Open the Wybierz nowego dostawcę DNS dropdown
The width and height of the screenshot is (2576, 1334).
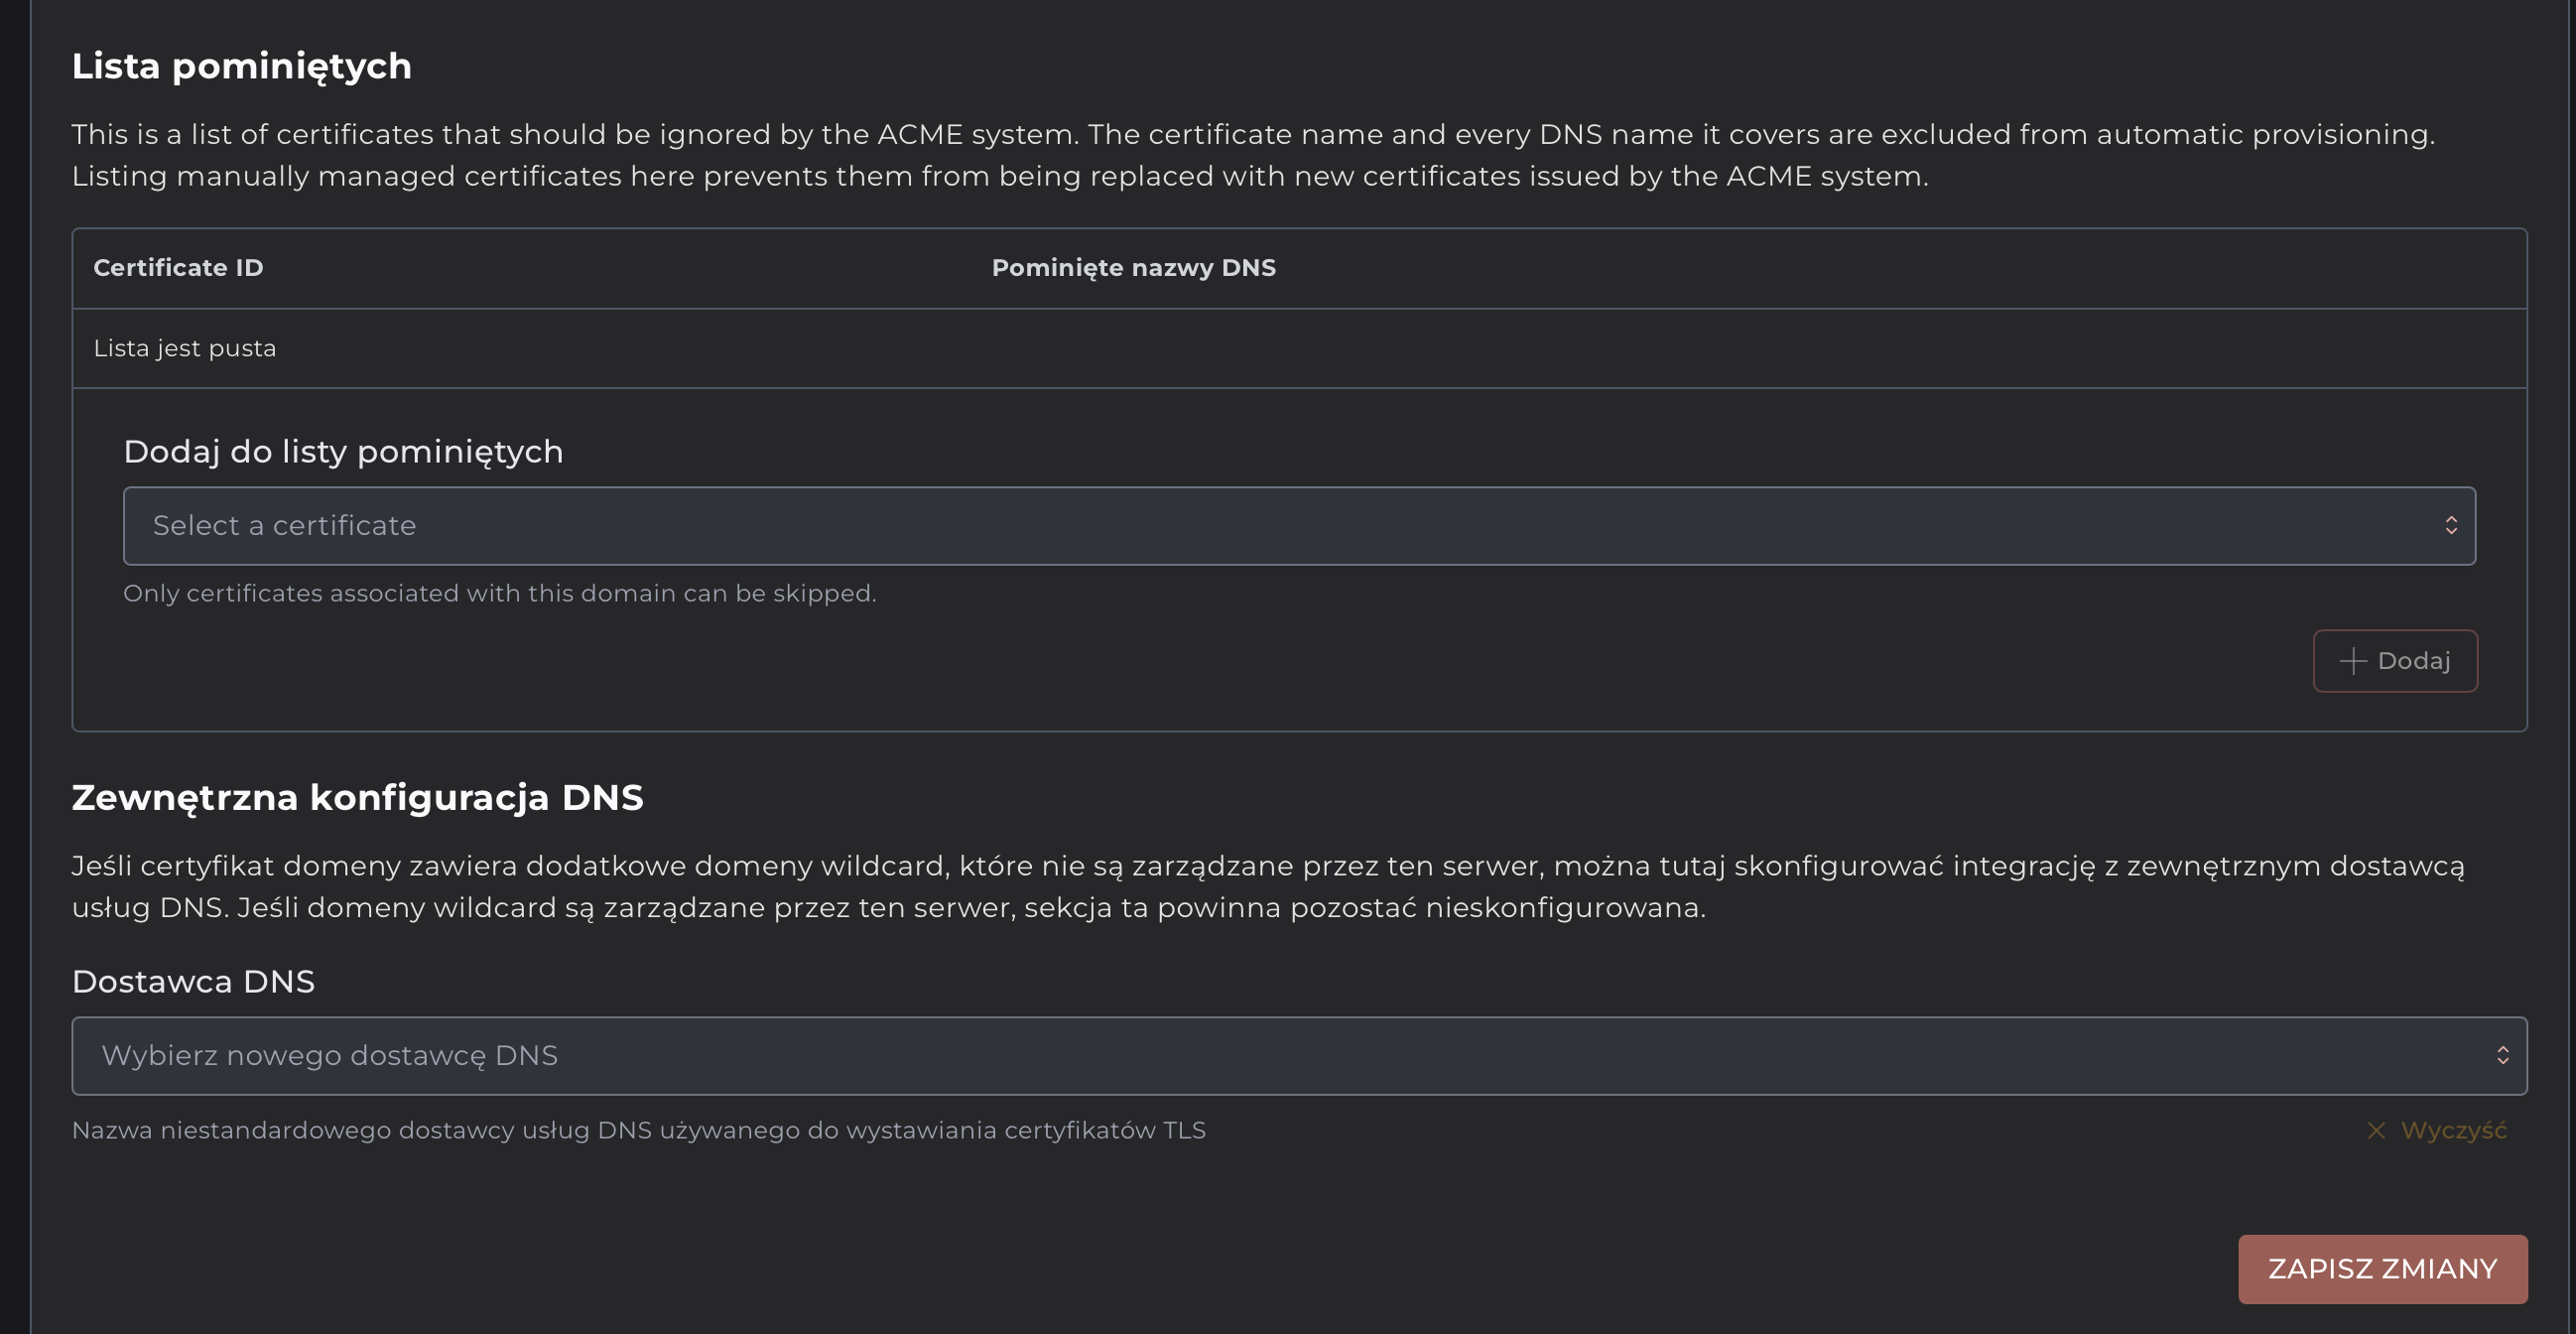click(x=1299, y=1056)
